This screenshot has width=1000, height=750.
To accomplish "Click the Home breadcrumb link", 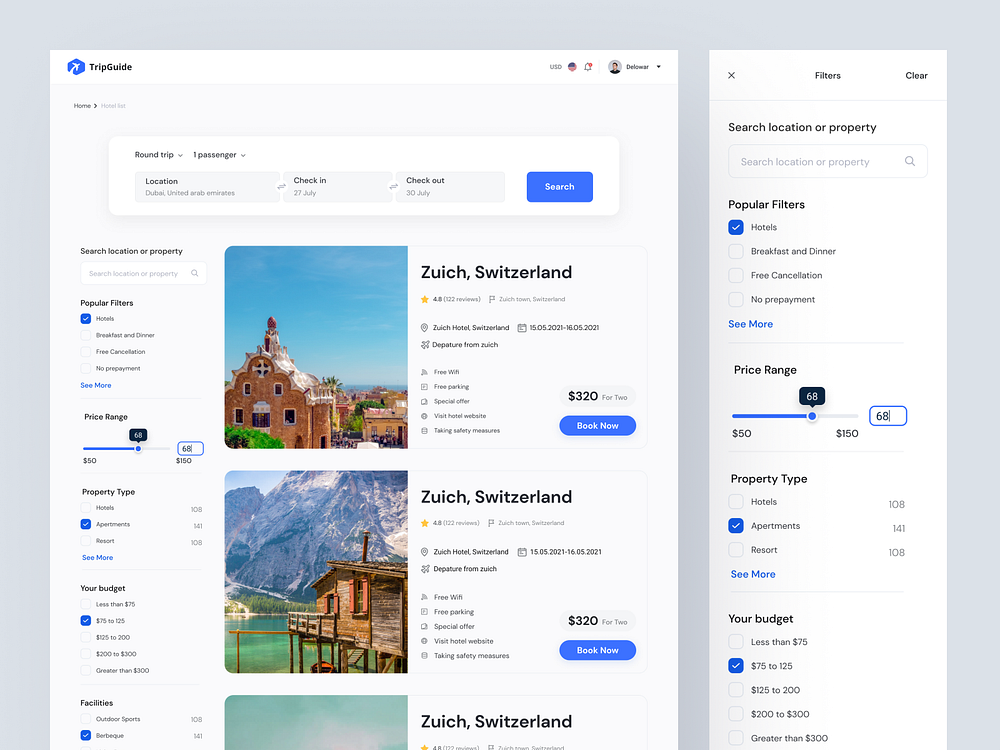I will pos(82,105).
